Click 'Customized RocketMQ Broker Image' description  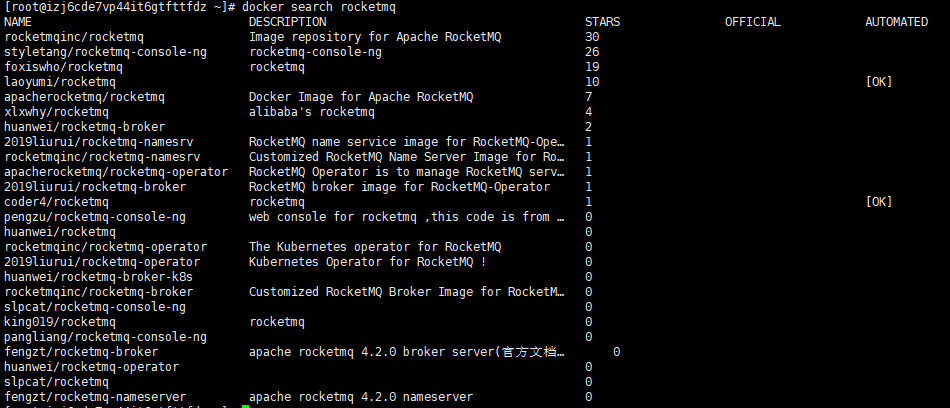(407, 292)
